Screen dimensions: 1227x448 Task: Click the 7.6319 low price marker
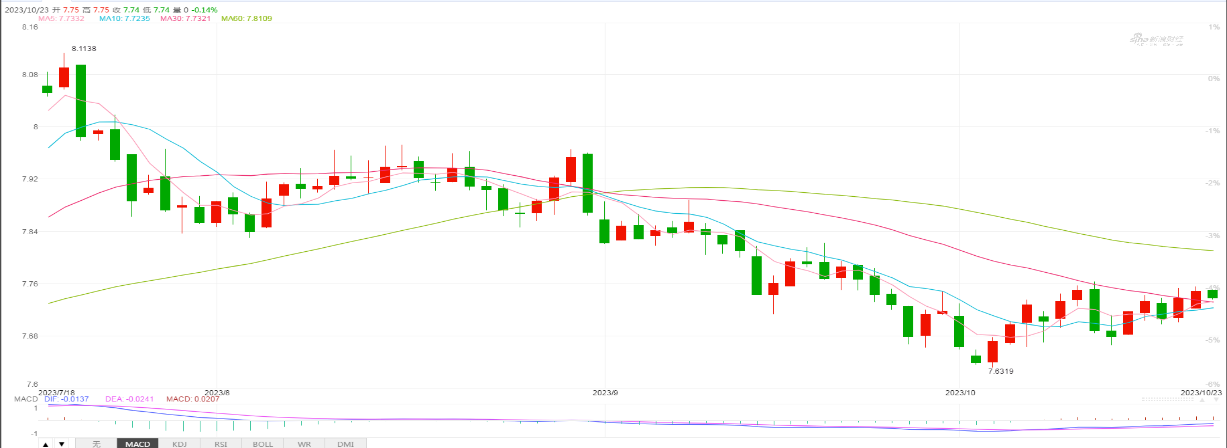[1001, 370]
